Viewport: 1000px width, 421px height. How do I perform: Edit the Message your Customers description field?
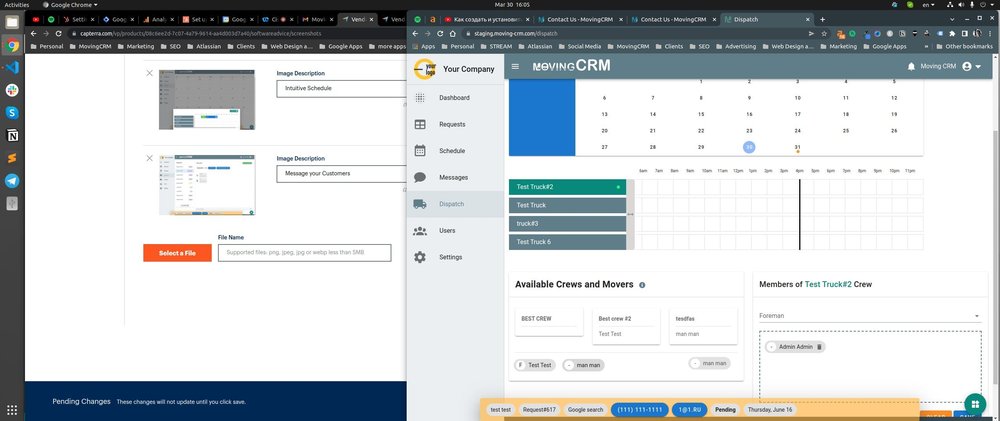(x=341, y=174)
